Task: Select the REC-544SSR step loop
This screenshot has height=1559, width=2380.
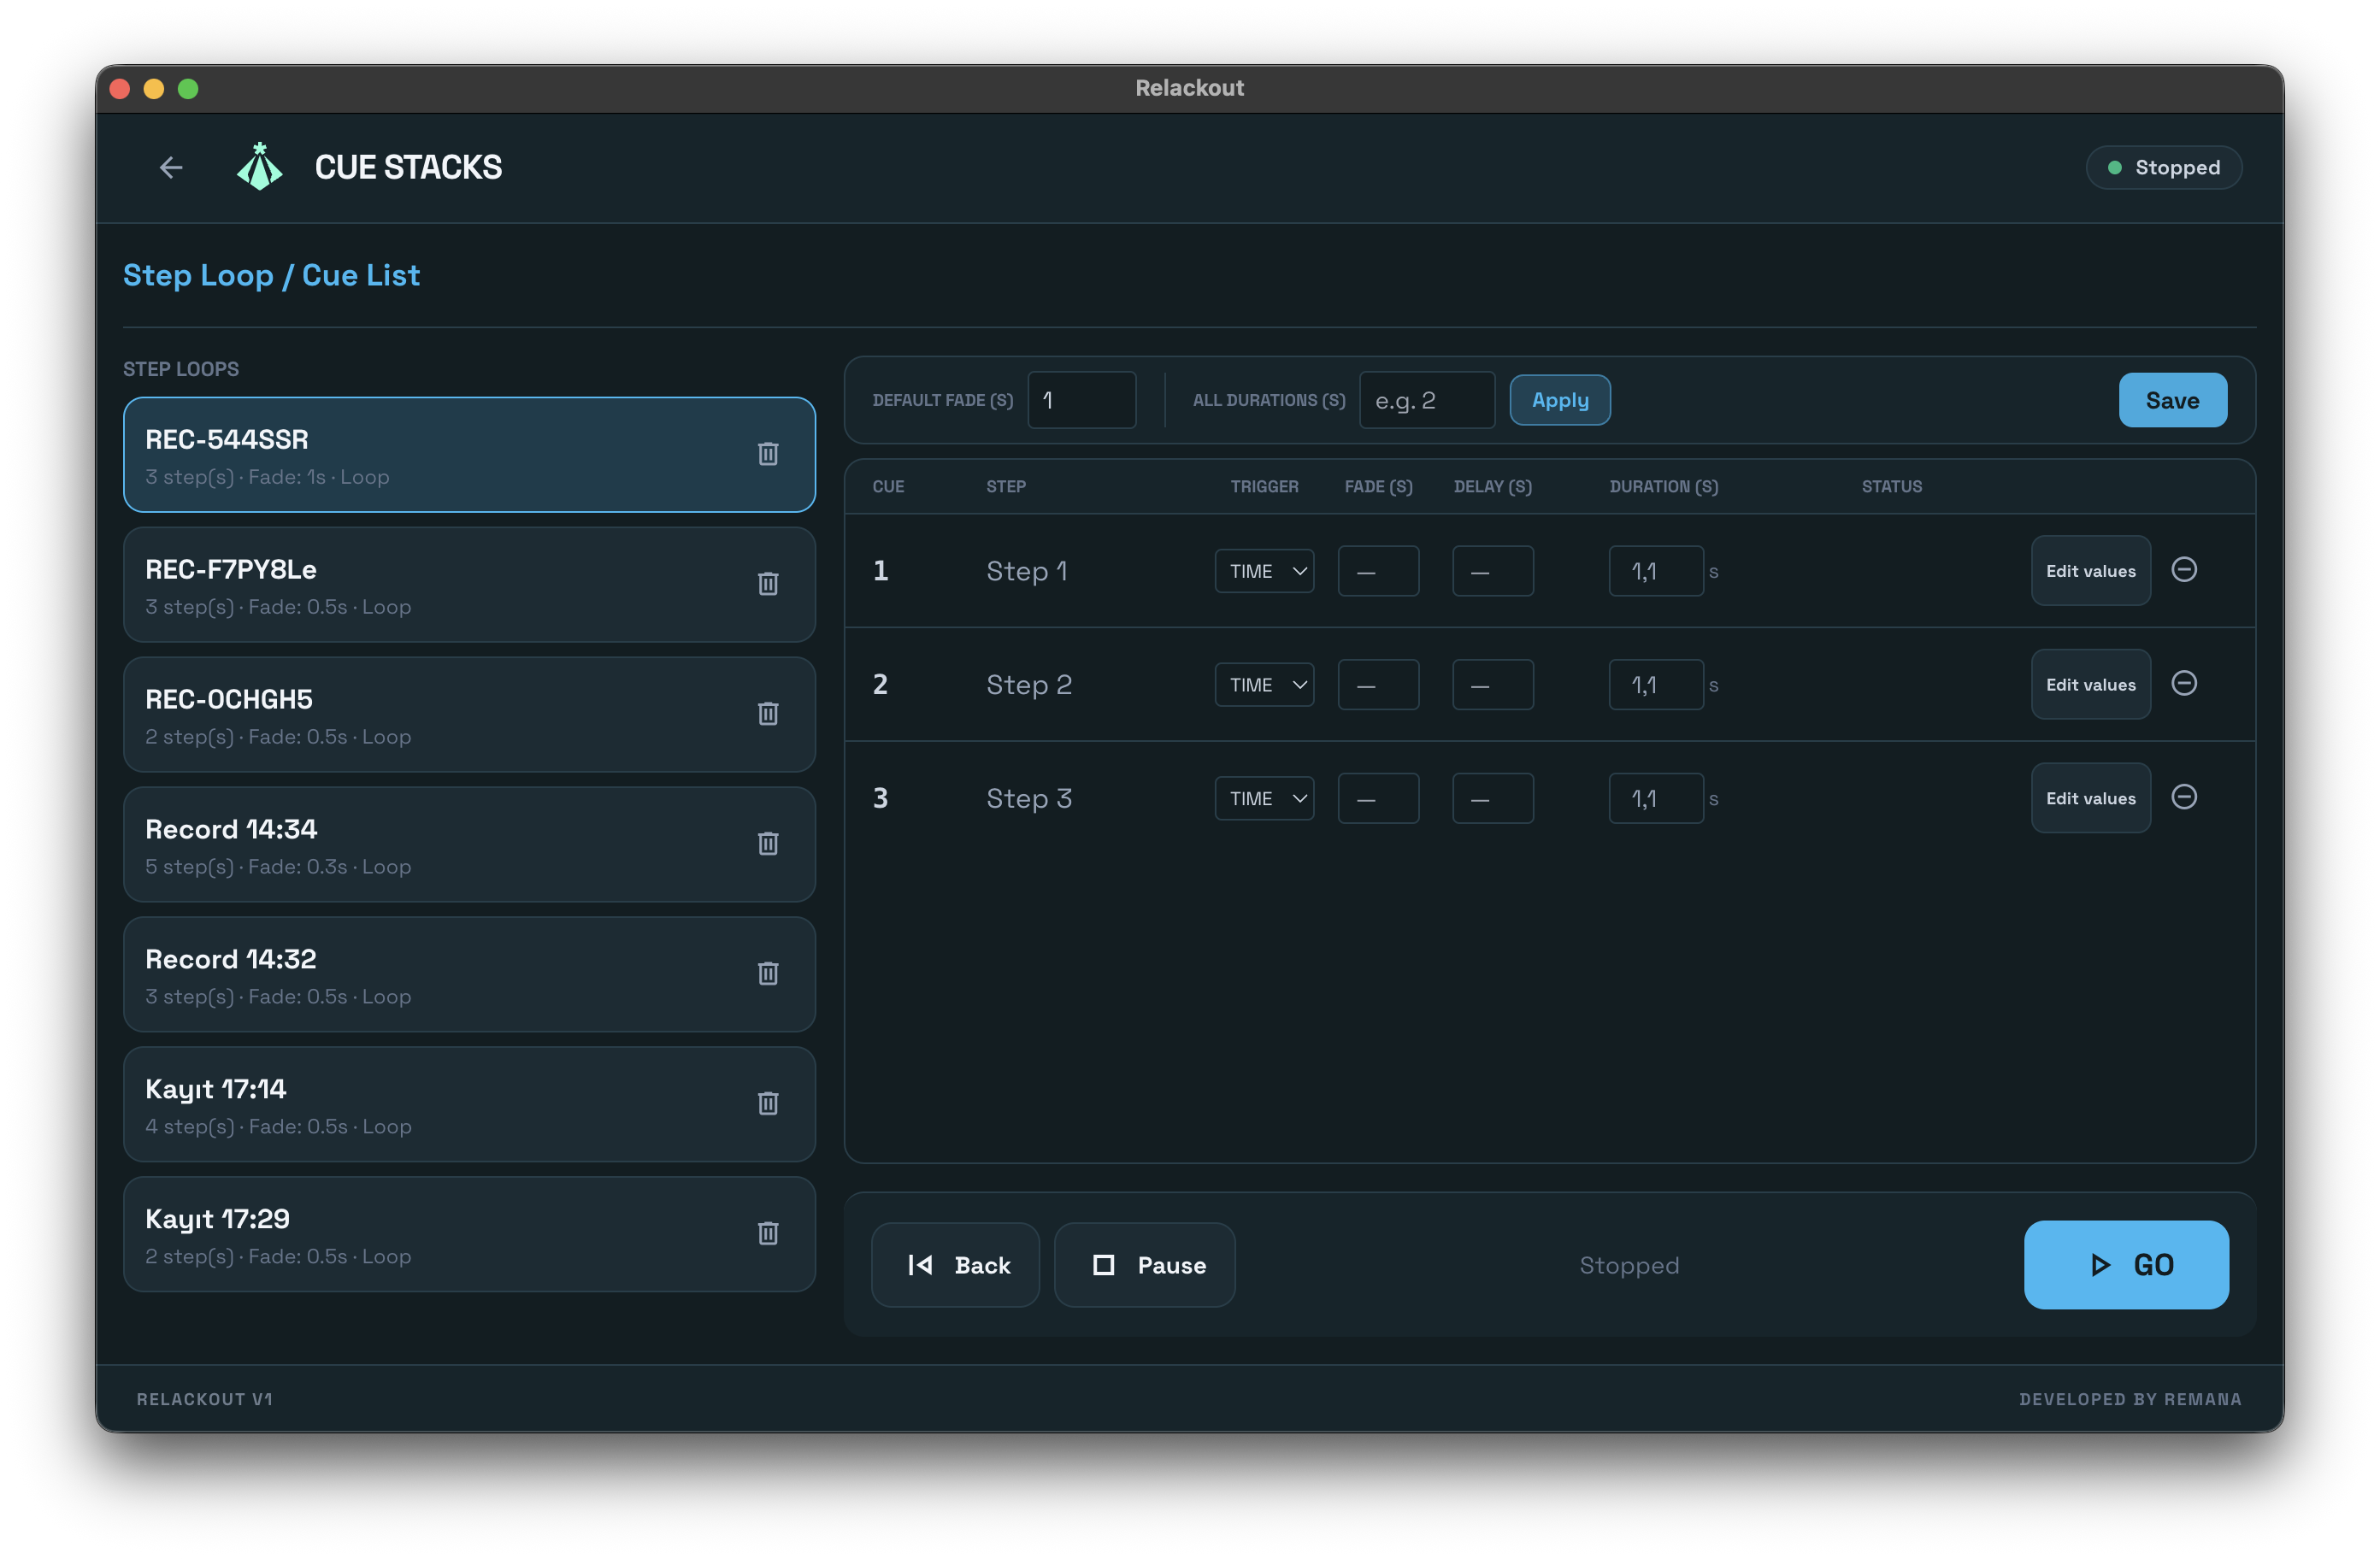Action: click(x=469, y=455)
